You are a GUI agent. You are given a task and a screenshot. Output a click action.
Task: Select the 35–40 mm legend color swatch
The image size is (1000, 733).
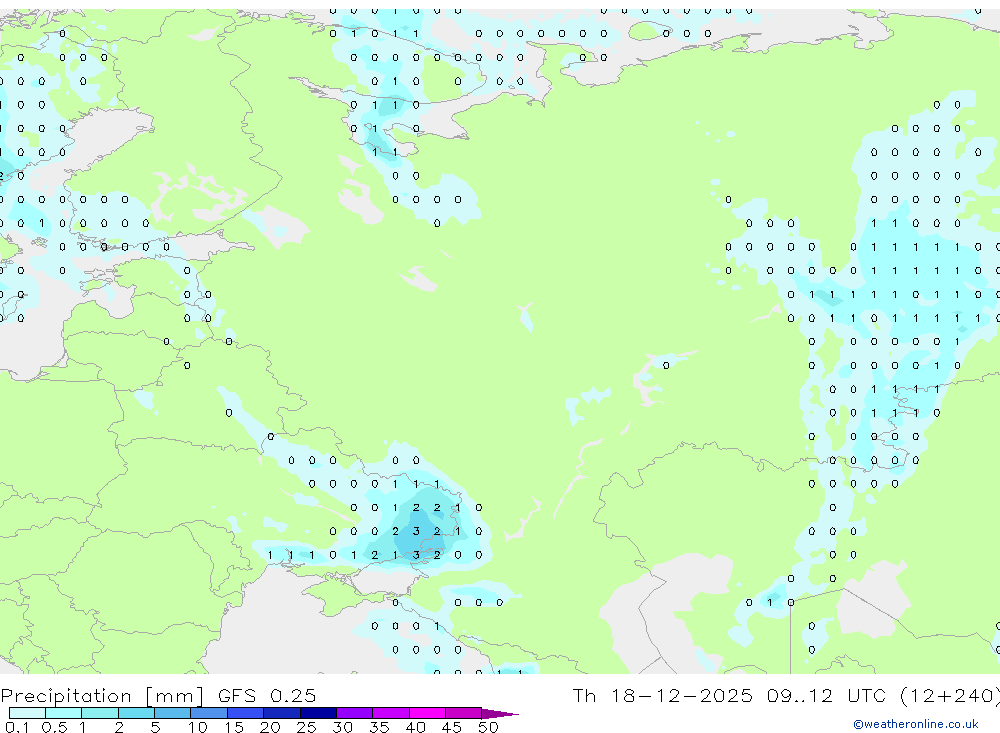coord(391,713)
